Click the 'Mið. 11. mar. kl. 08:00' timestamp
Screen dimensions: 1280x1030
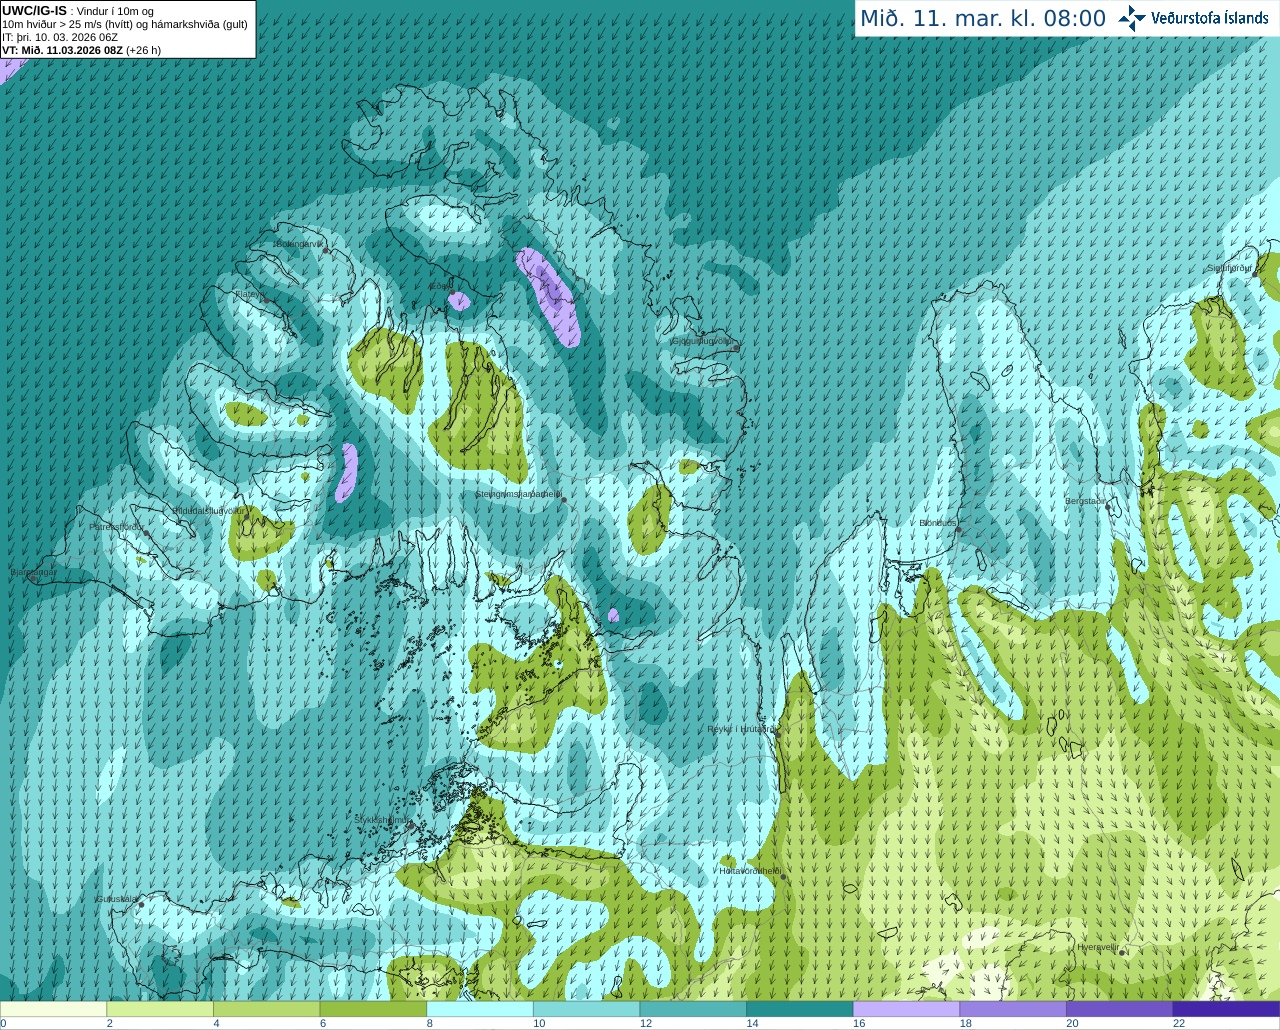pyautogui.click(x=983, y=19)
